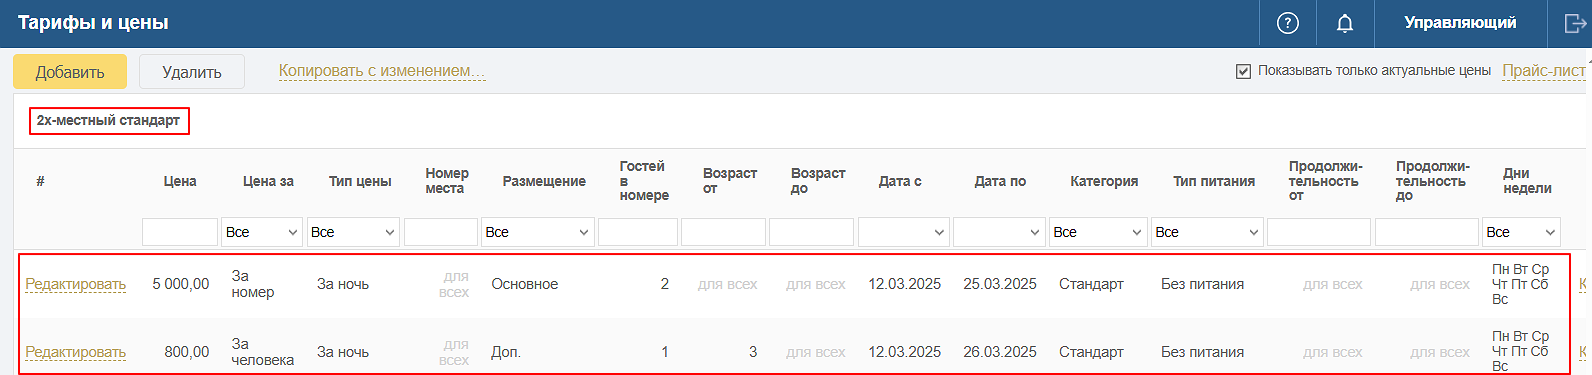This screenshot has height=375, width=1592.
Task: Open the help question mark icon
Action: 1288,23
